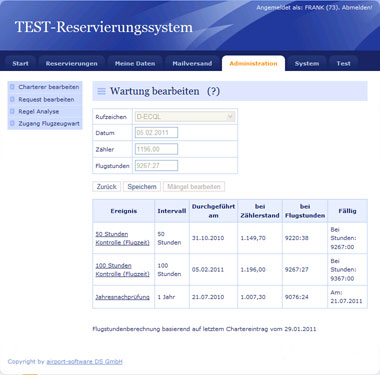The width and height of the screenshot is (380, 375).
Task: Click the Ereignis column header
Action: tap(124, 211)
